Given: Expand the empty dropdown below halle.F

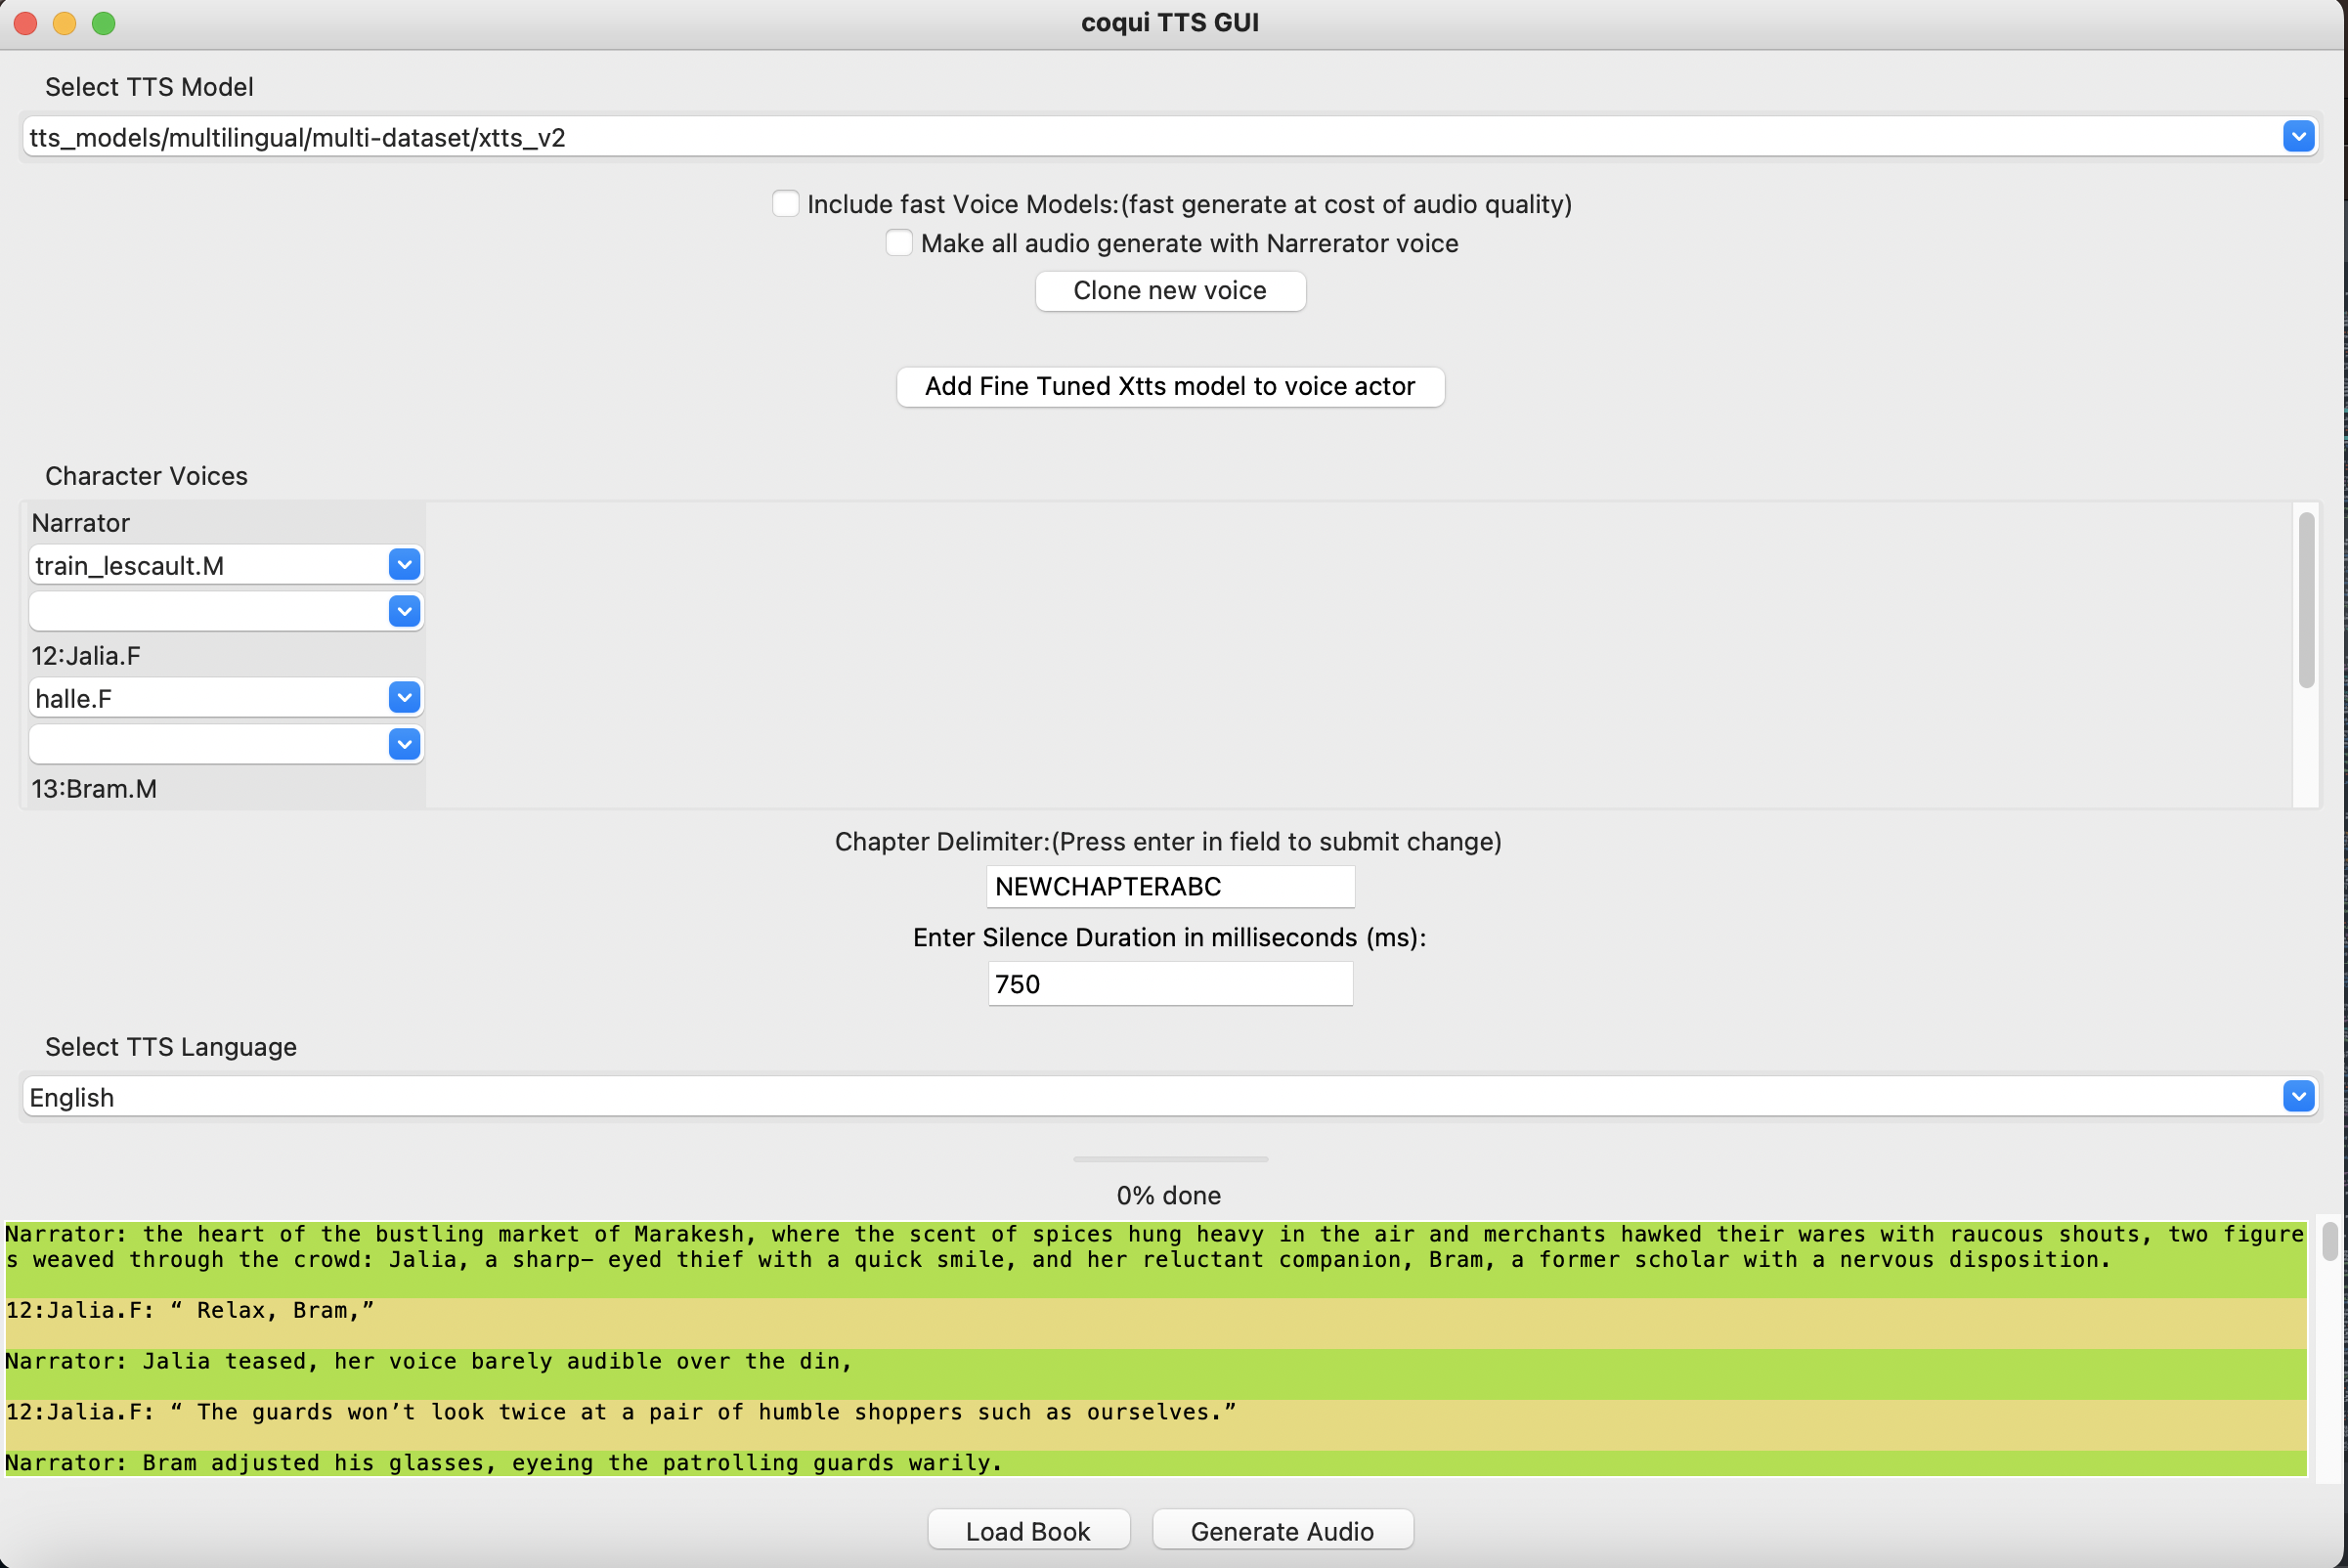Looking at the screenshot, I should [x=404, y=744].
